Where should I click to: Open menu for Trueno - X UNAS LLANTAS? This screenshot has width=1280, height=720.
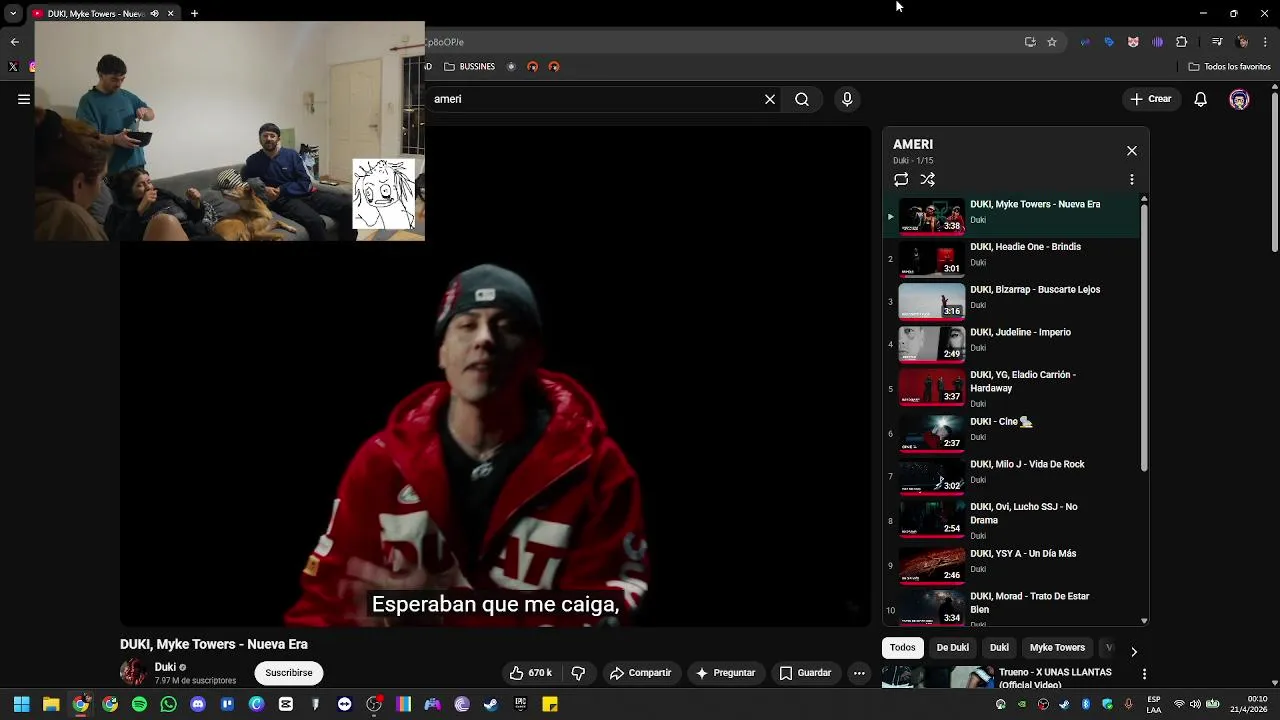coord(1144,674)
